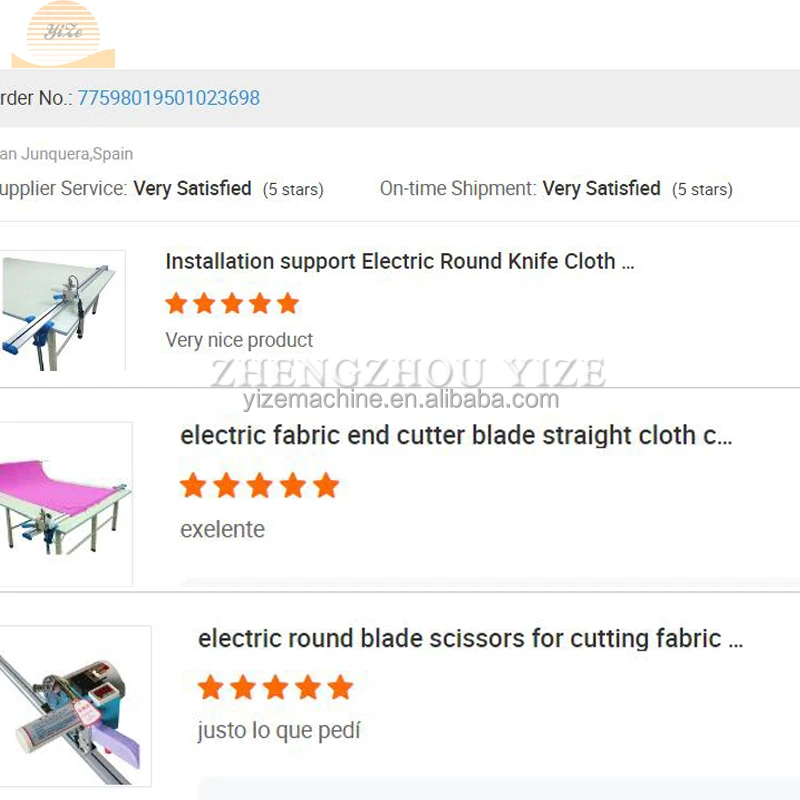Click the pink fabric cutting table thumbnail
The height and width of the screenshot is (800, 800).
click(65, 503)
